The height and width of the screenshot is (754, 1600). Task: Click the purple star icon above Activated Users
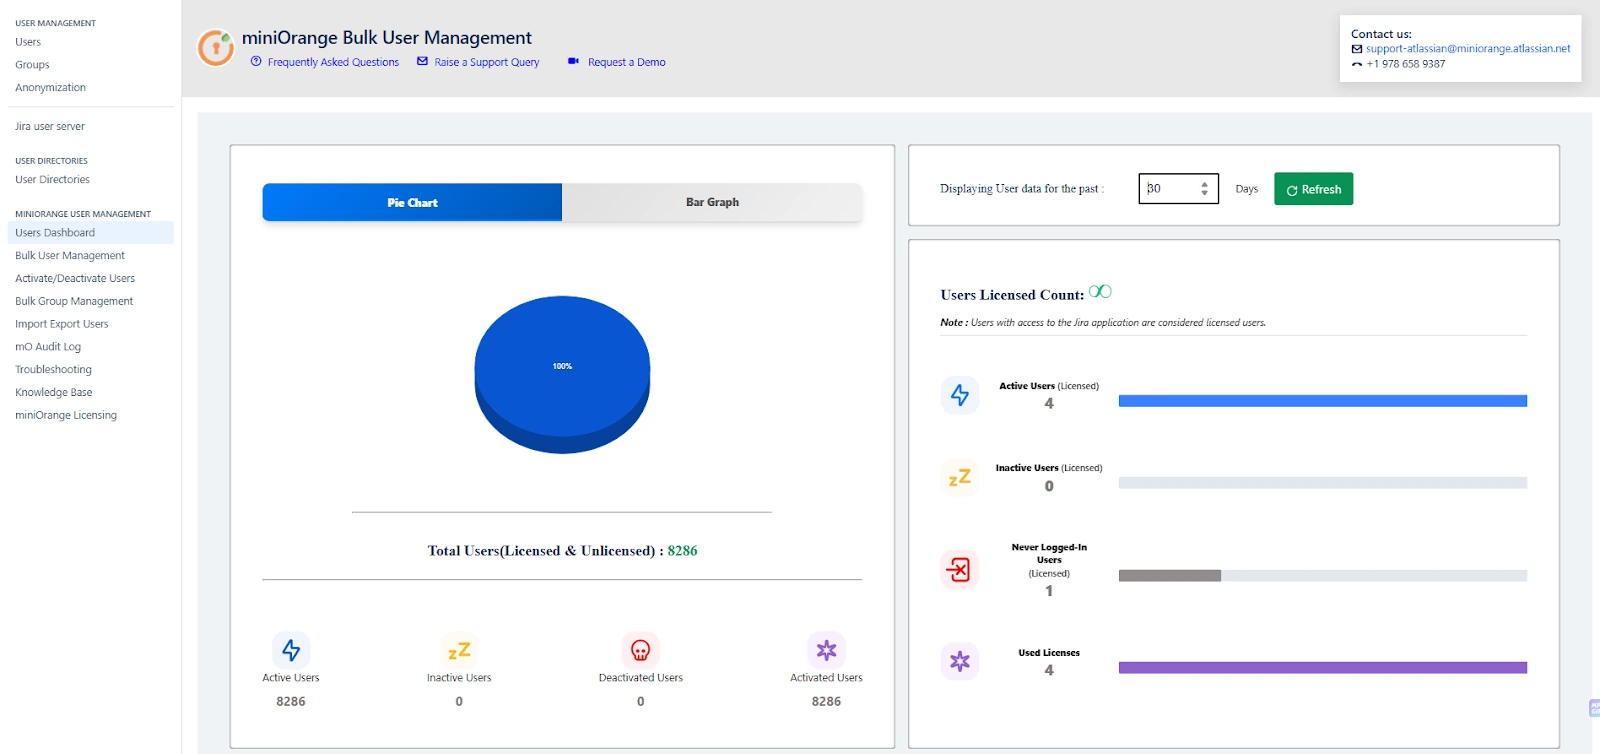(x=826, y=650)
